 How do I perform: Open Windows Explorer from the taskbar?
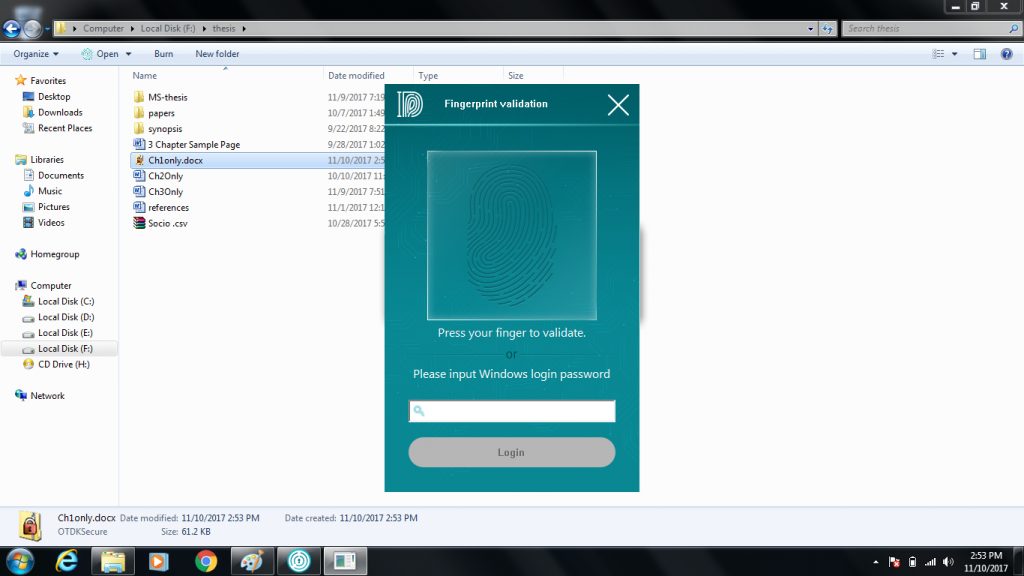pyautogui.click(x=113, y=561)
